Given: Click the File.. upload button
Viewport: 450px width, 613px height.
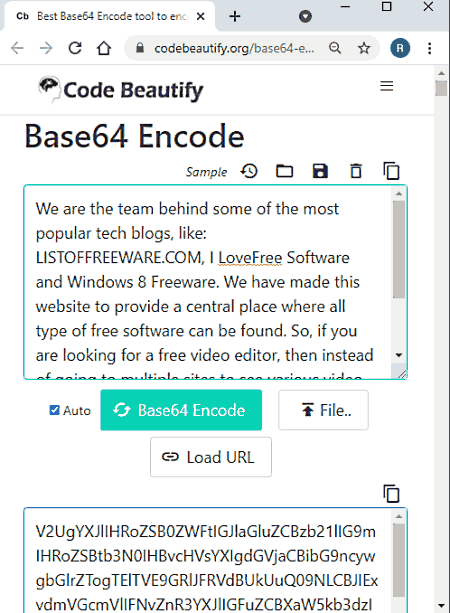Looking at the screenshot, I should (323, 410).
